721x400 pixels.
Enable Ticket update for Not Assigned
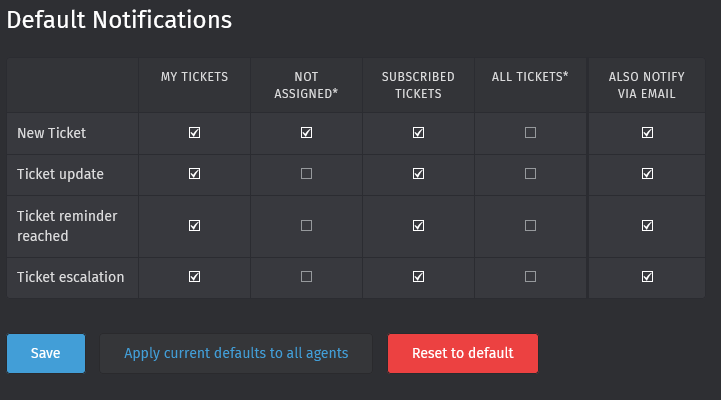(x=306, y=173)
